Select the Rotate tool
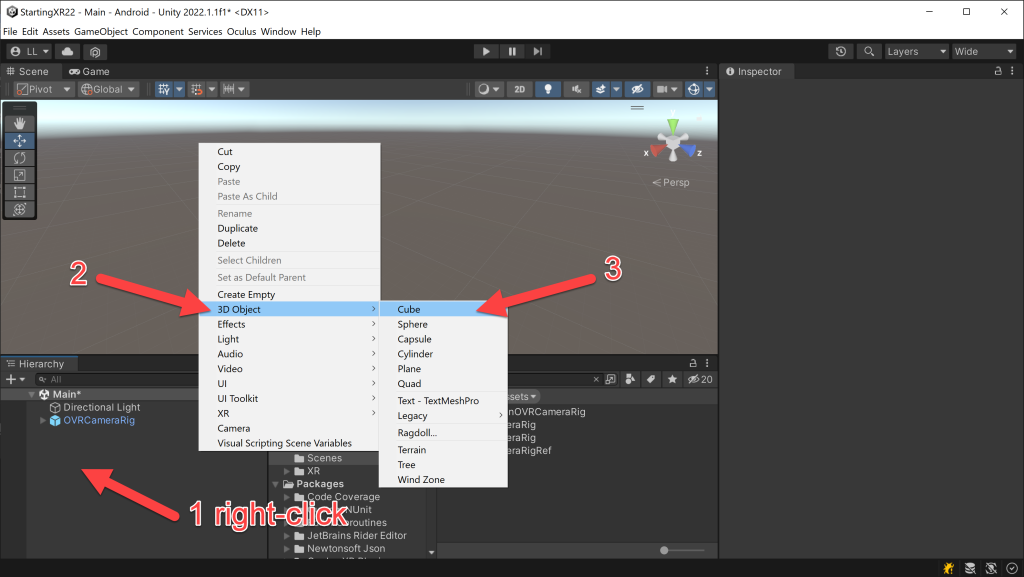The width and height of the screenshot is (1024, 577). [x=20, y=158]
